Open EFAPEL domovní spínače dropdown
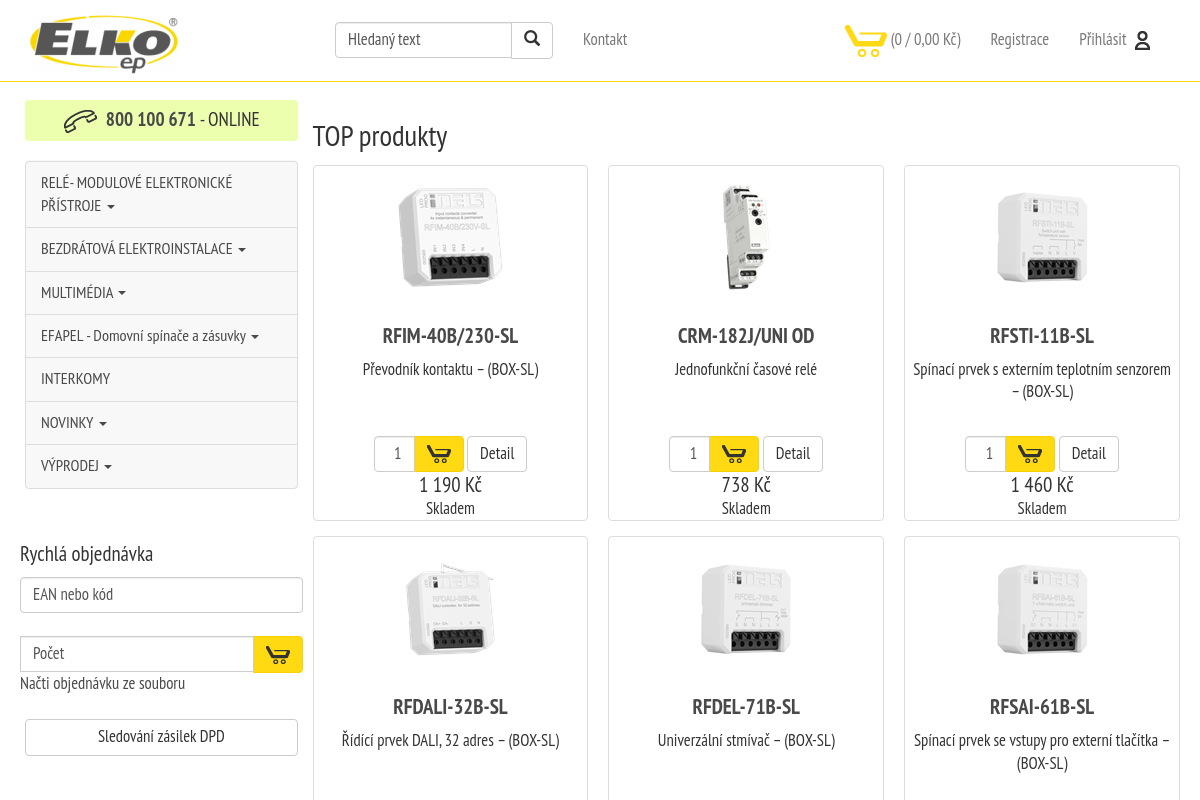 (x=161, y=336)
